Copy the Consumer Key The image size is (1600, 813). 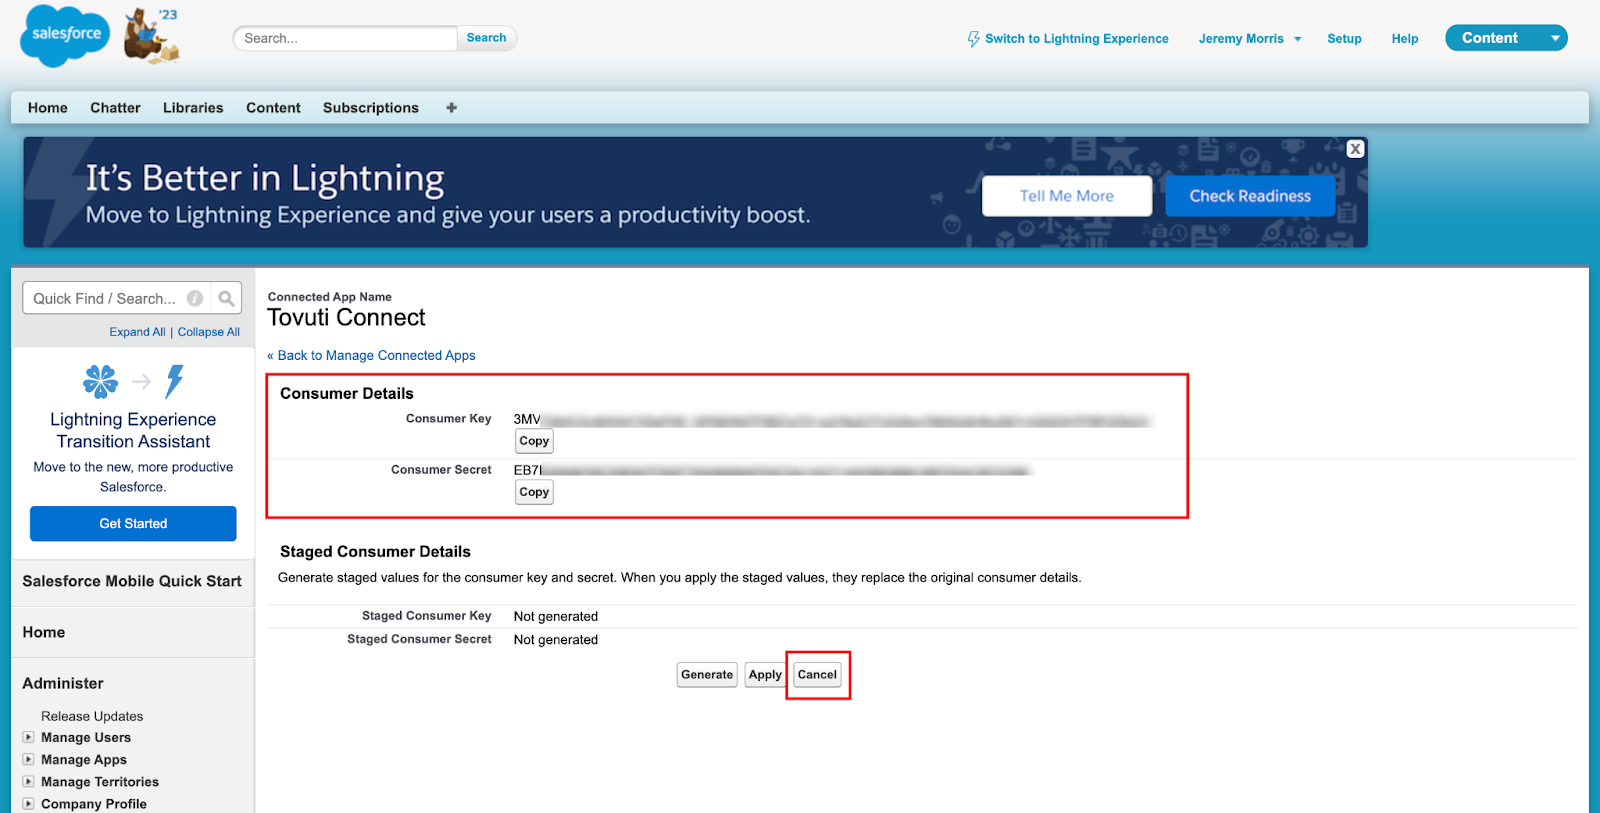click(534, 441)
